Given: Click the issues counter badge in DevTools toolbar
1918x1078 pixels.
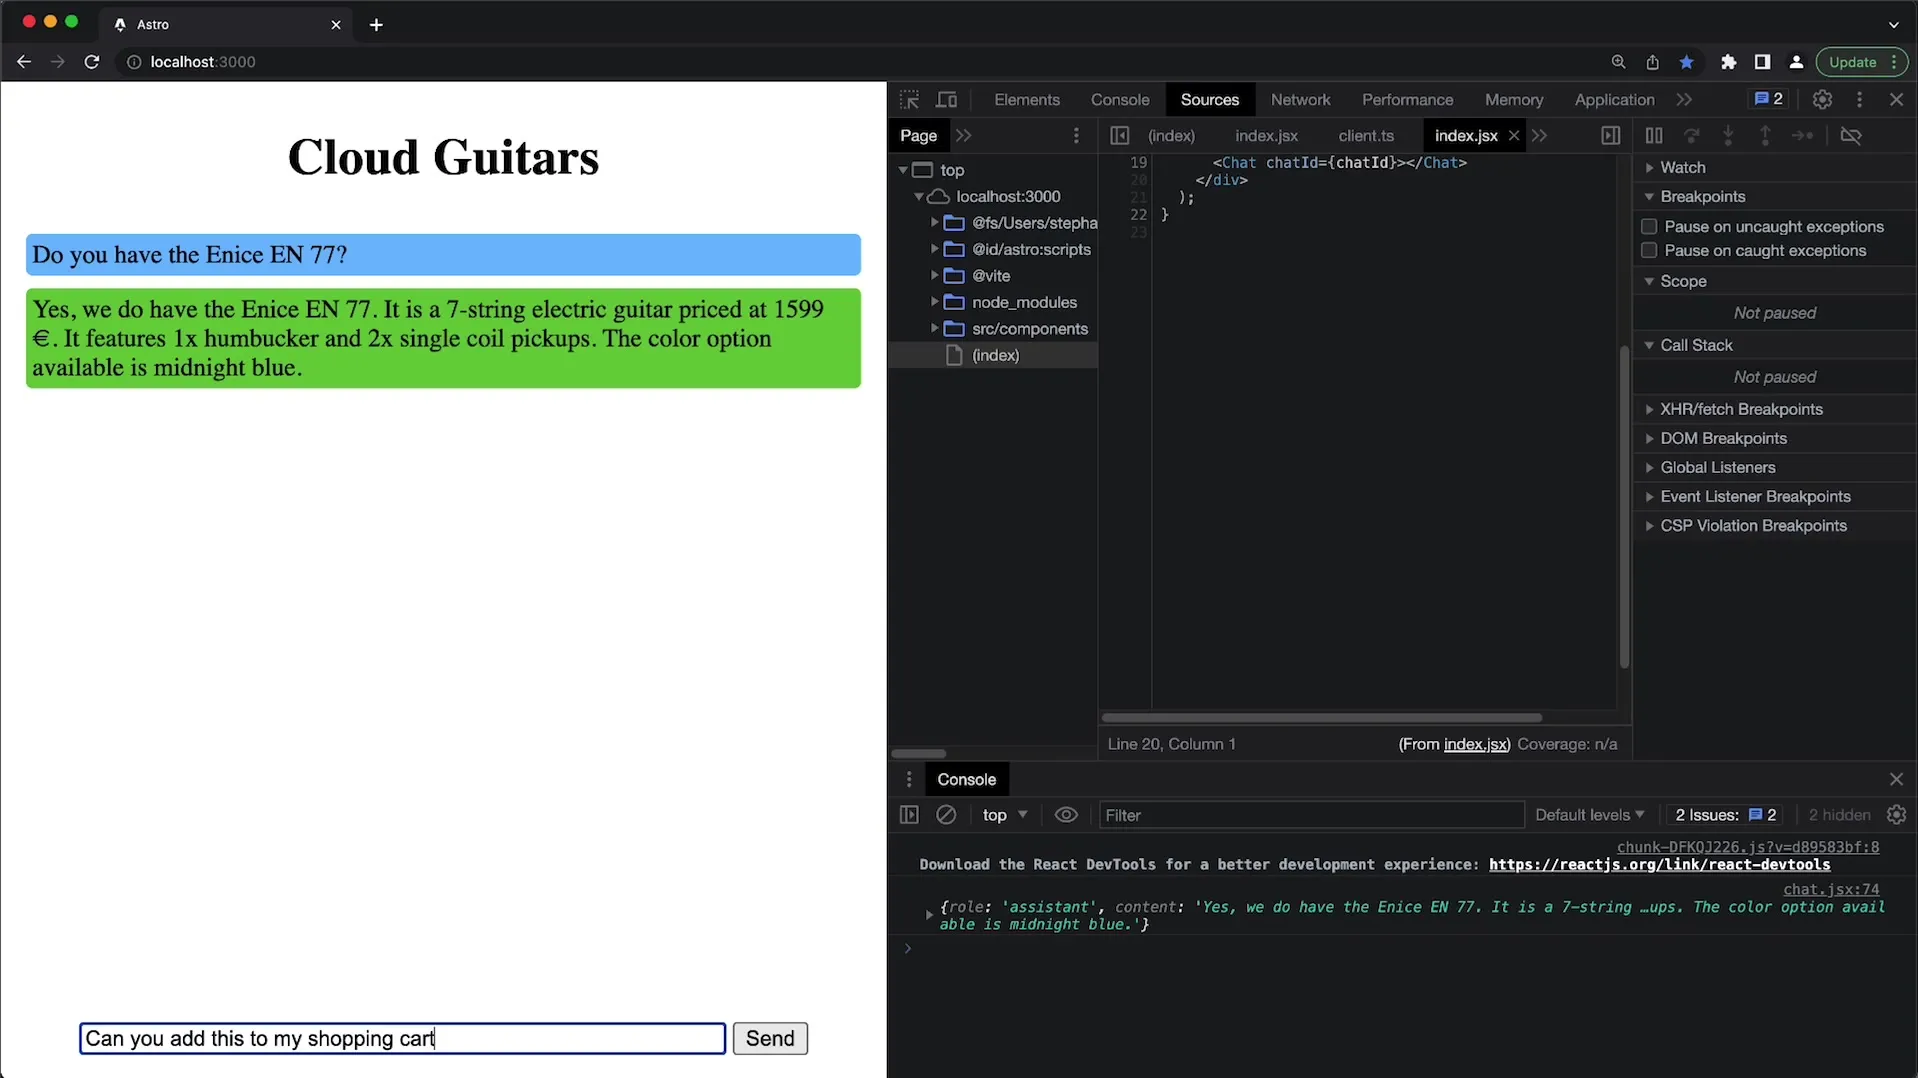Looking at the screenshot, I should (1768, 99).
